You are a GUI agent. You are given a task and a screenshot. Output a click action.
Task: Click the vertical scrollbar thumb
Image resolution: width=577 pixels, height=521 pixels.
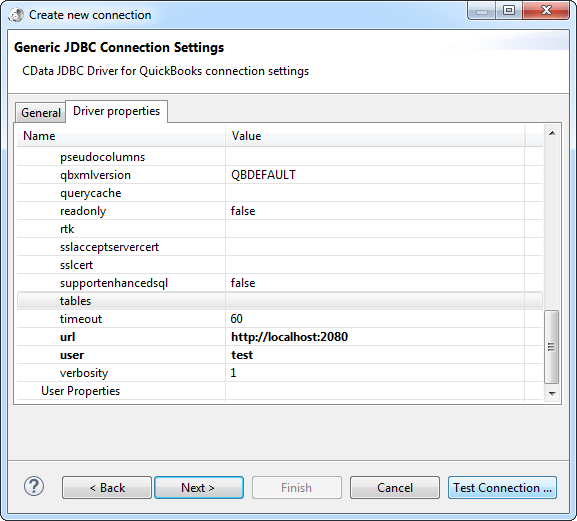pos(551,347)
